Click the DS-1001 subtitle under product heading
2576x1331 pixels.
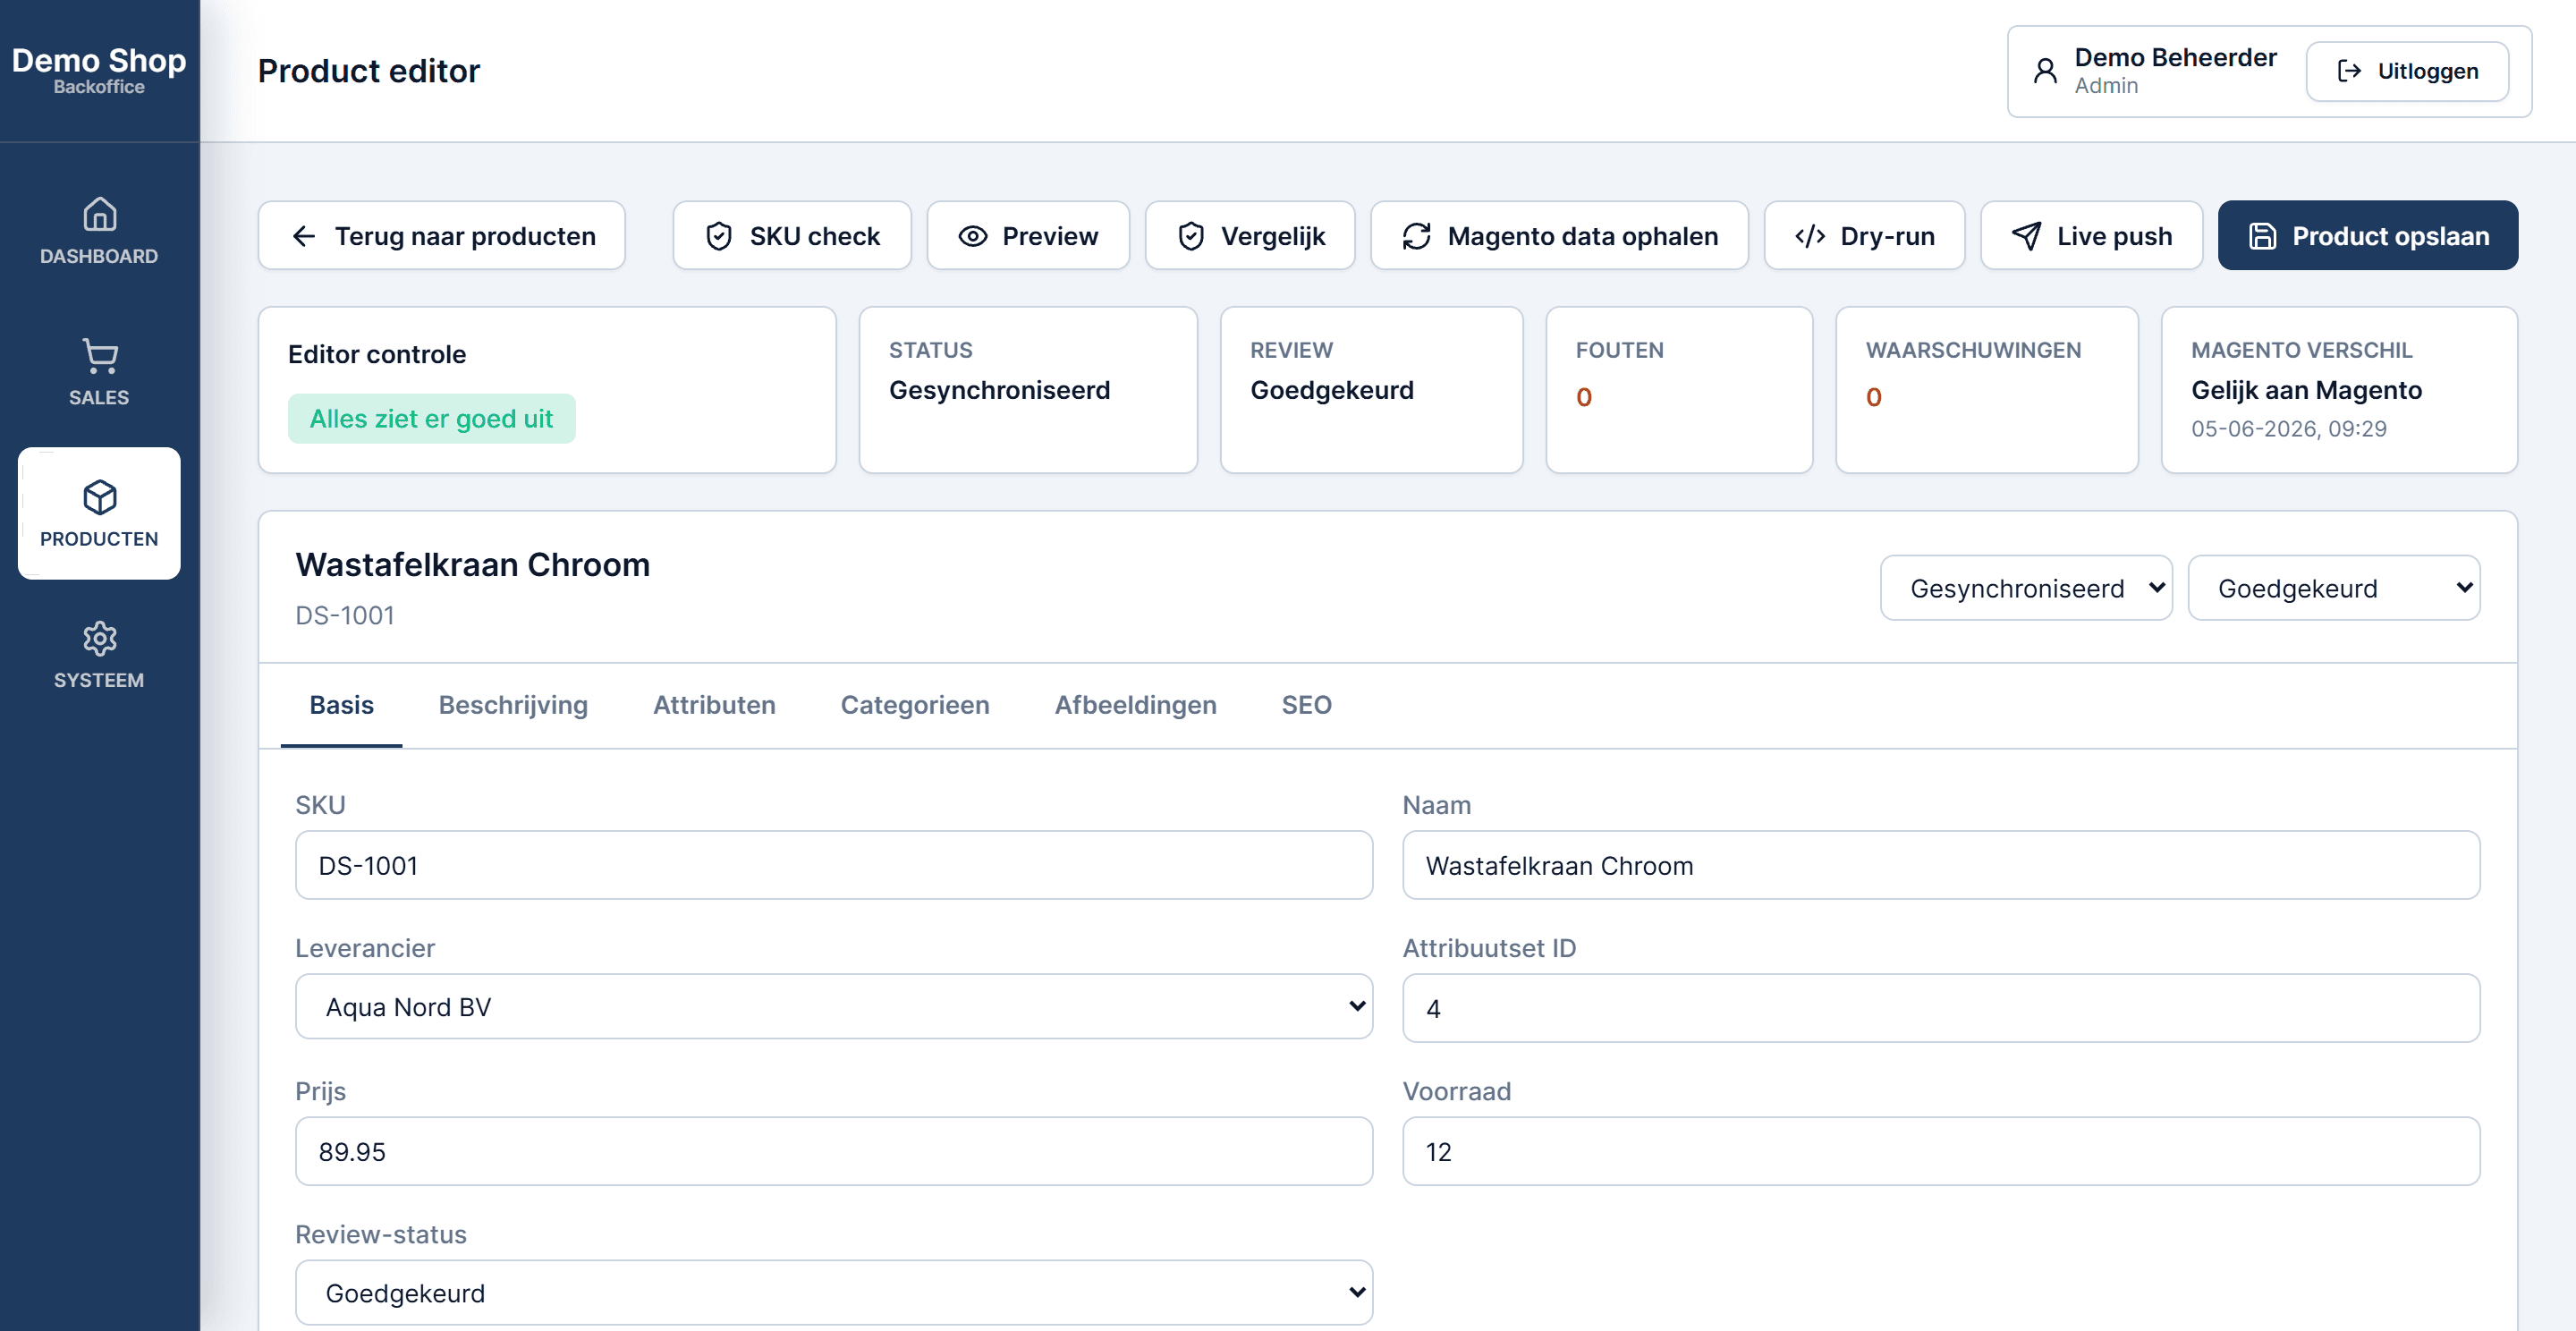pos(345,615)
